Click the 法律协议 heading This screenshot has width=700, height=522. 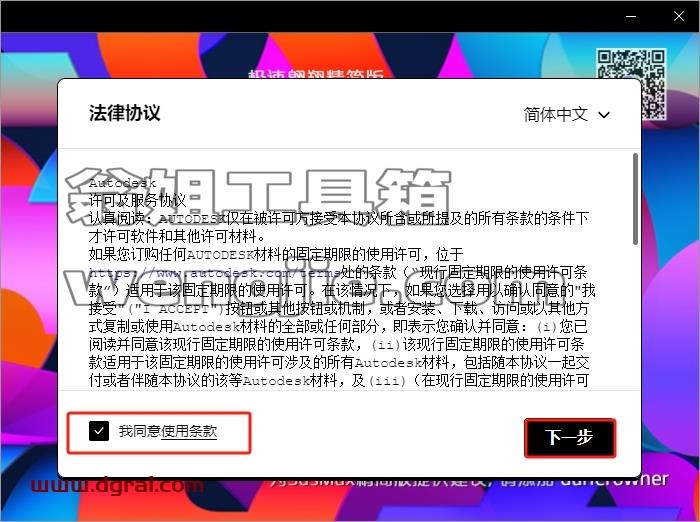click(x=125, y=113)
